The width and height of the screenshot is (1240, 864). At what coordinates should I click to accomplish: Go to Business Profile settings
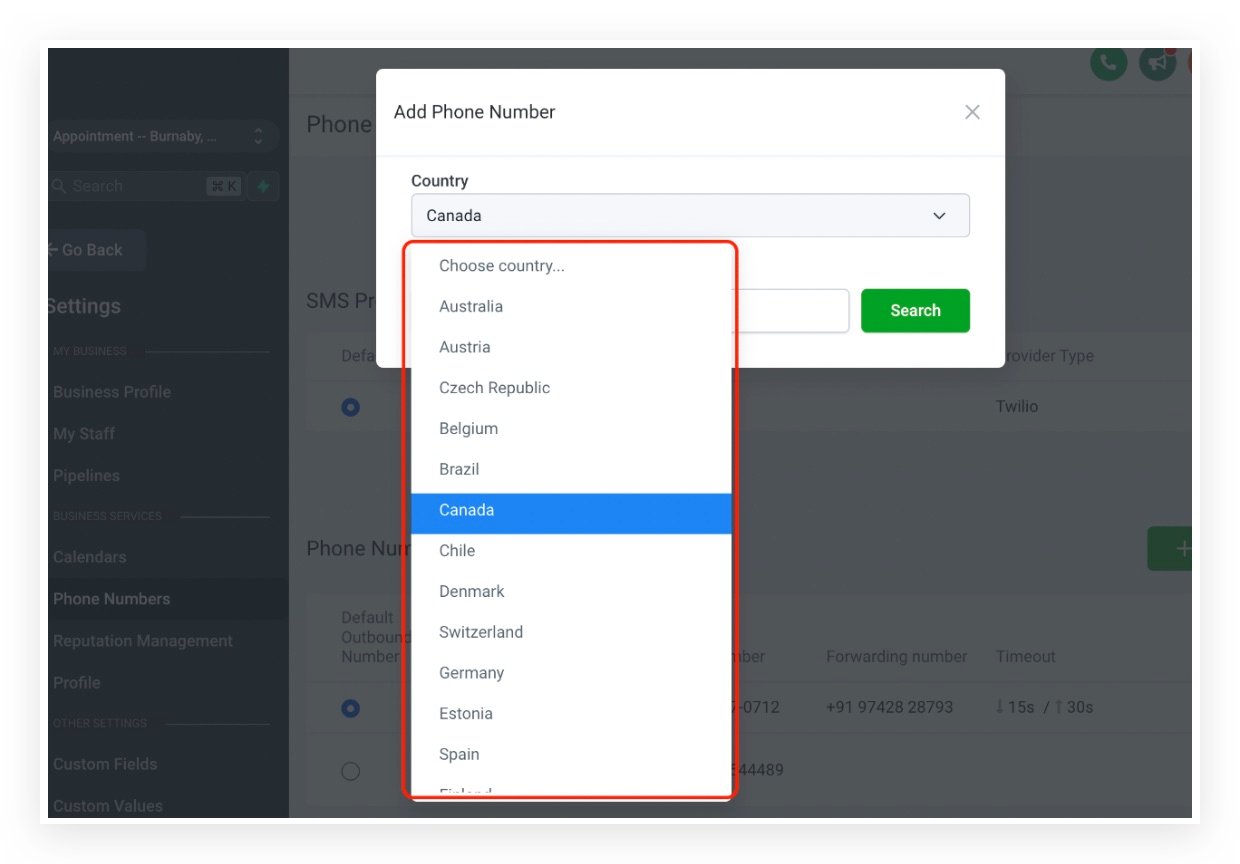click(x=112, y=392)
